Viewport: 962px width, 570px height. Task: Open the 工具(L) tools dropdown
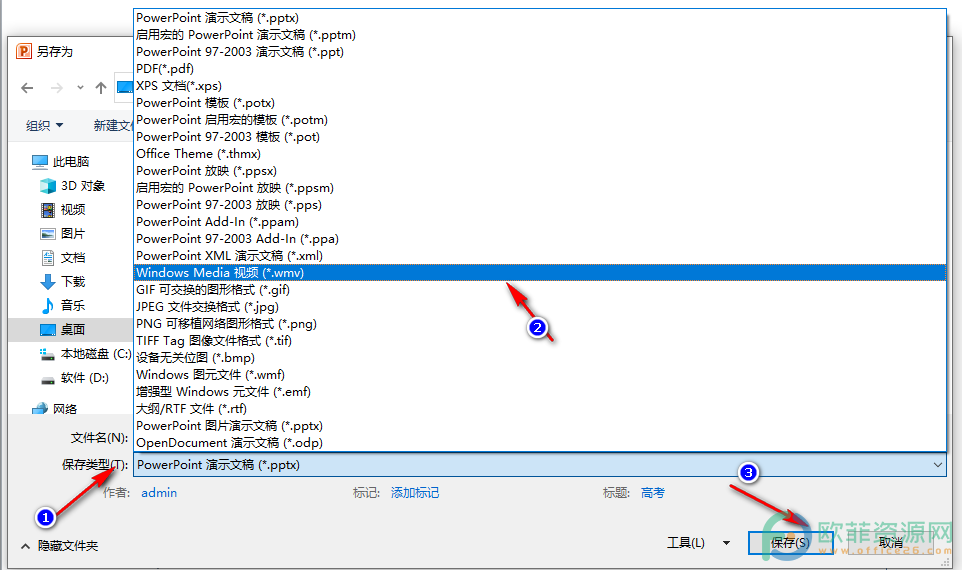point(699,543)
